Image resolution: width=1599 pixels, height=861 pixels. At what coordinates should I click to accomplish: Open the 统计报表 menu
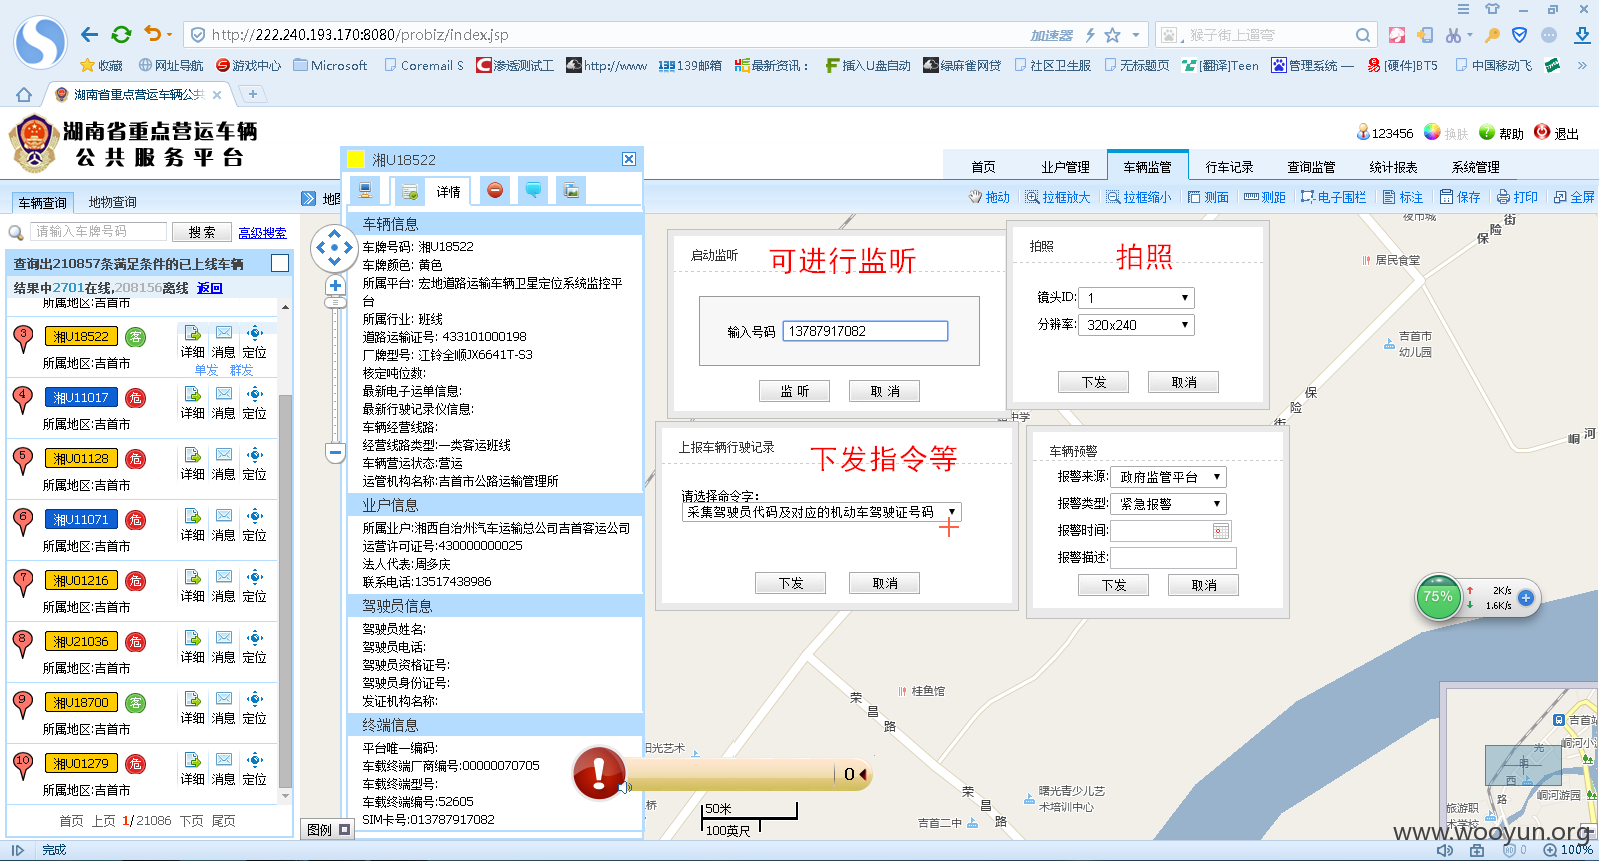[x=1393, y=167]
